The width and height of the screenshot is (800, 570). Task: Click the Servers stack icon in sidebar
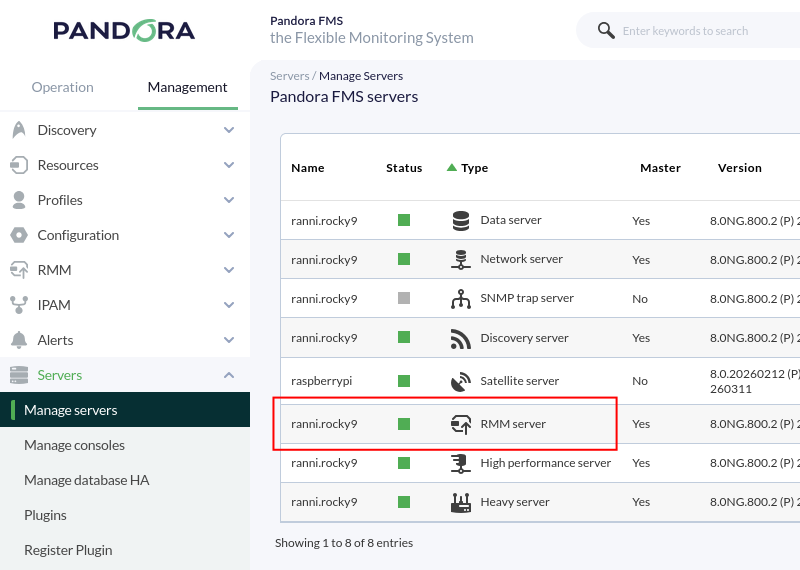[19, 375]
